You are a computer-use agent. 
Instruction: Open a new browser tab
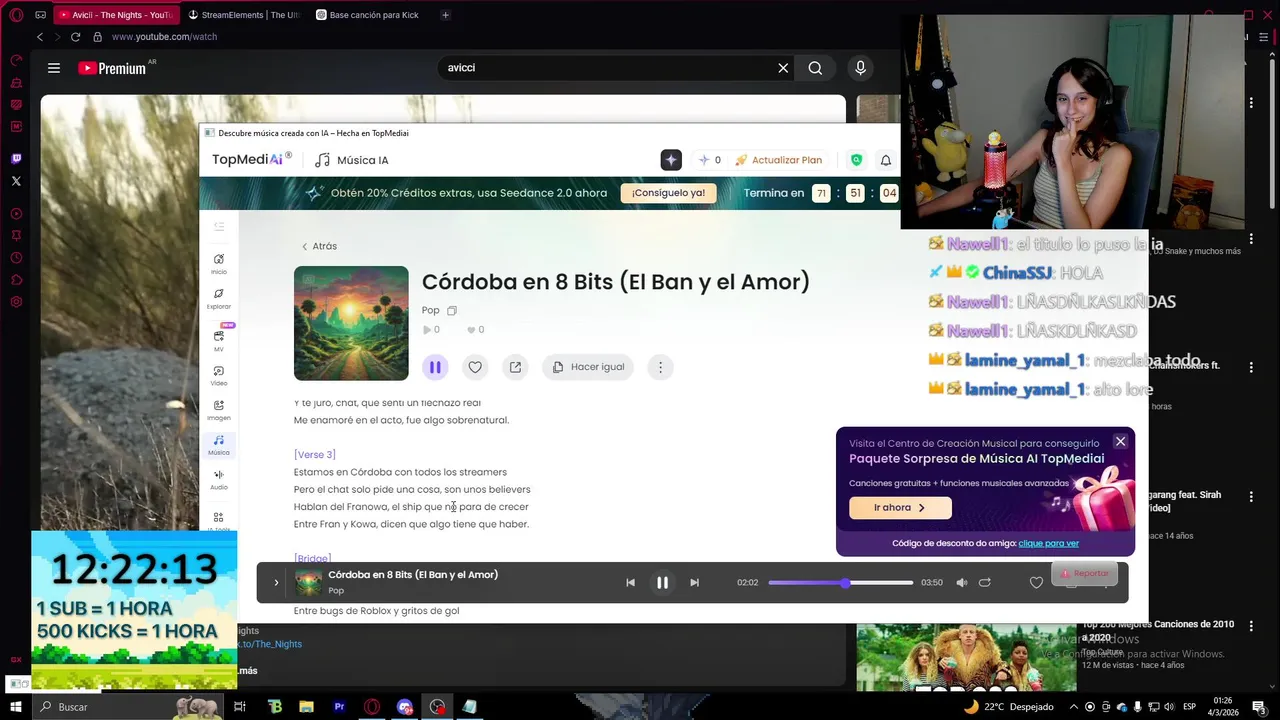pos(445,15)
